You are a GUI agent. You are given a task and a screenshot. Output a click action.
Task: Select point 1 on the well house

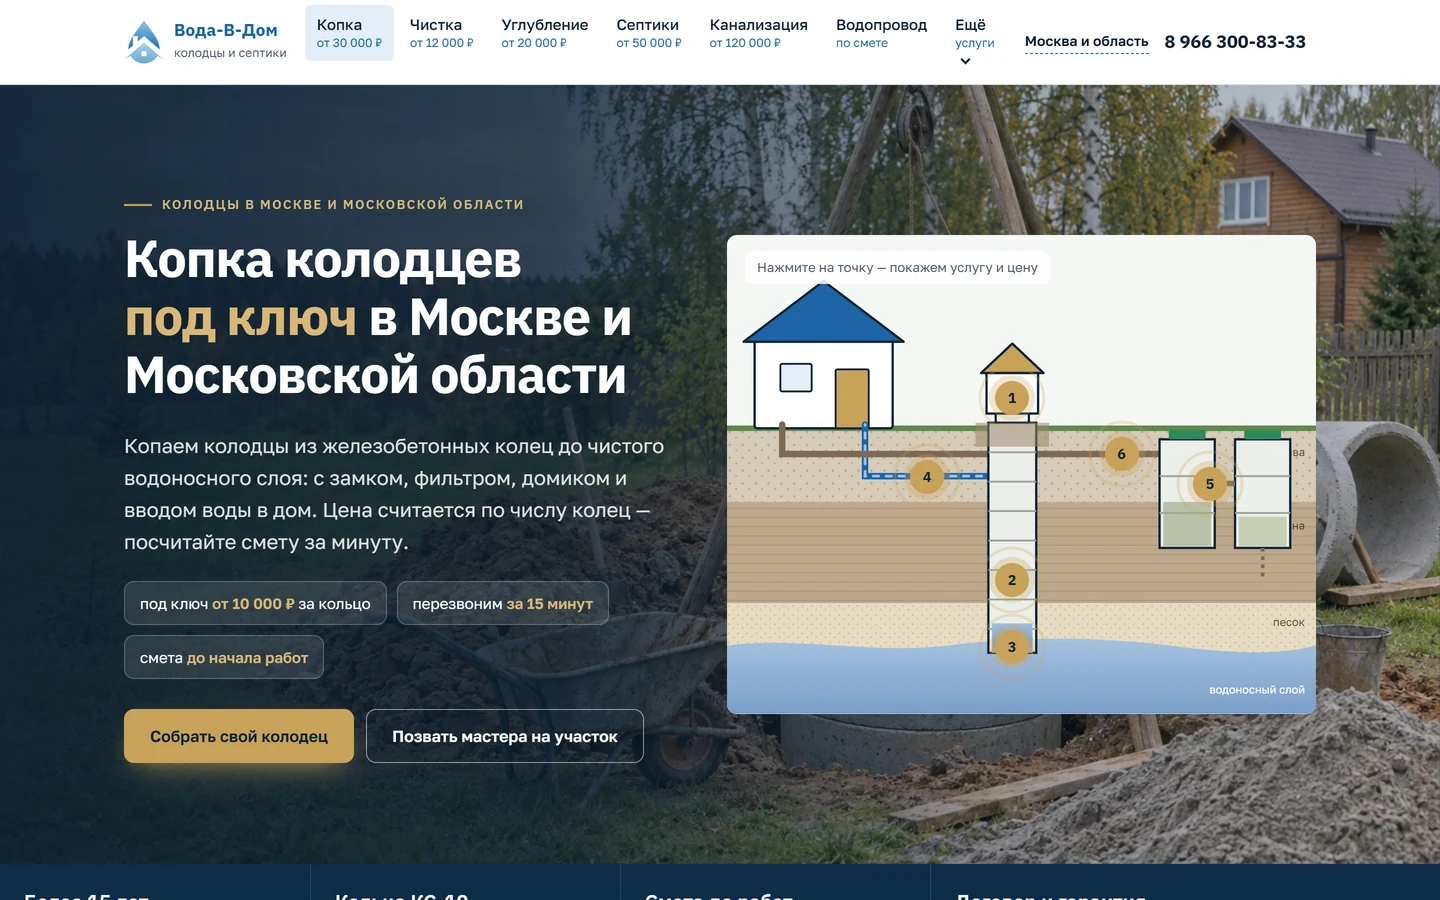coord(1012,398)
